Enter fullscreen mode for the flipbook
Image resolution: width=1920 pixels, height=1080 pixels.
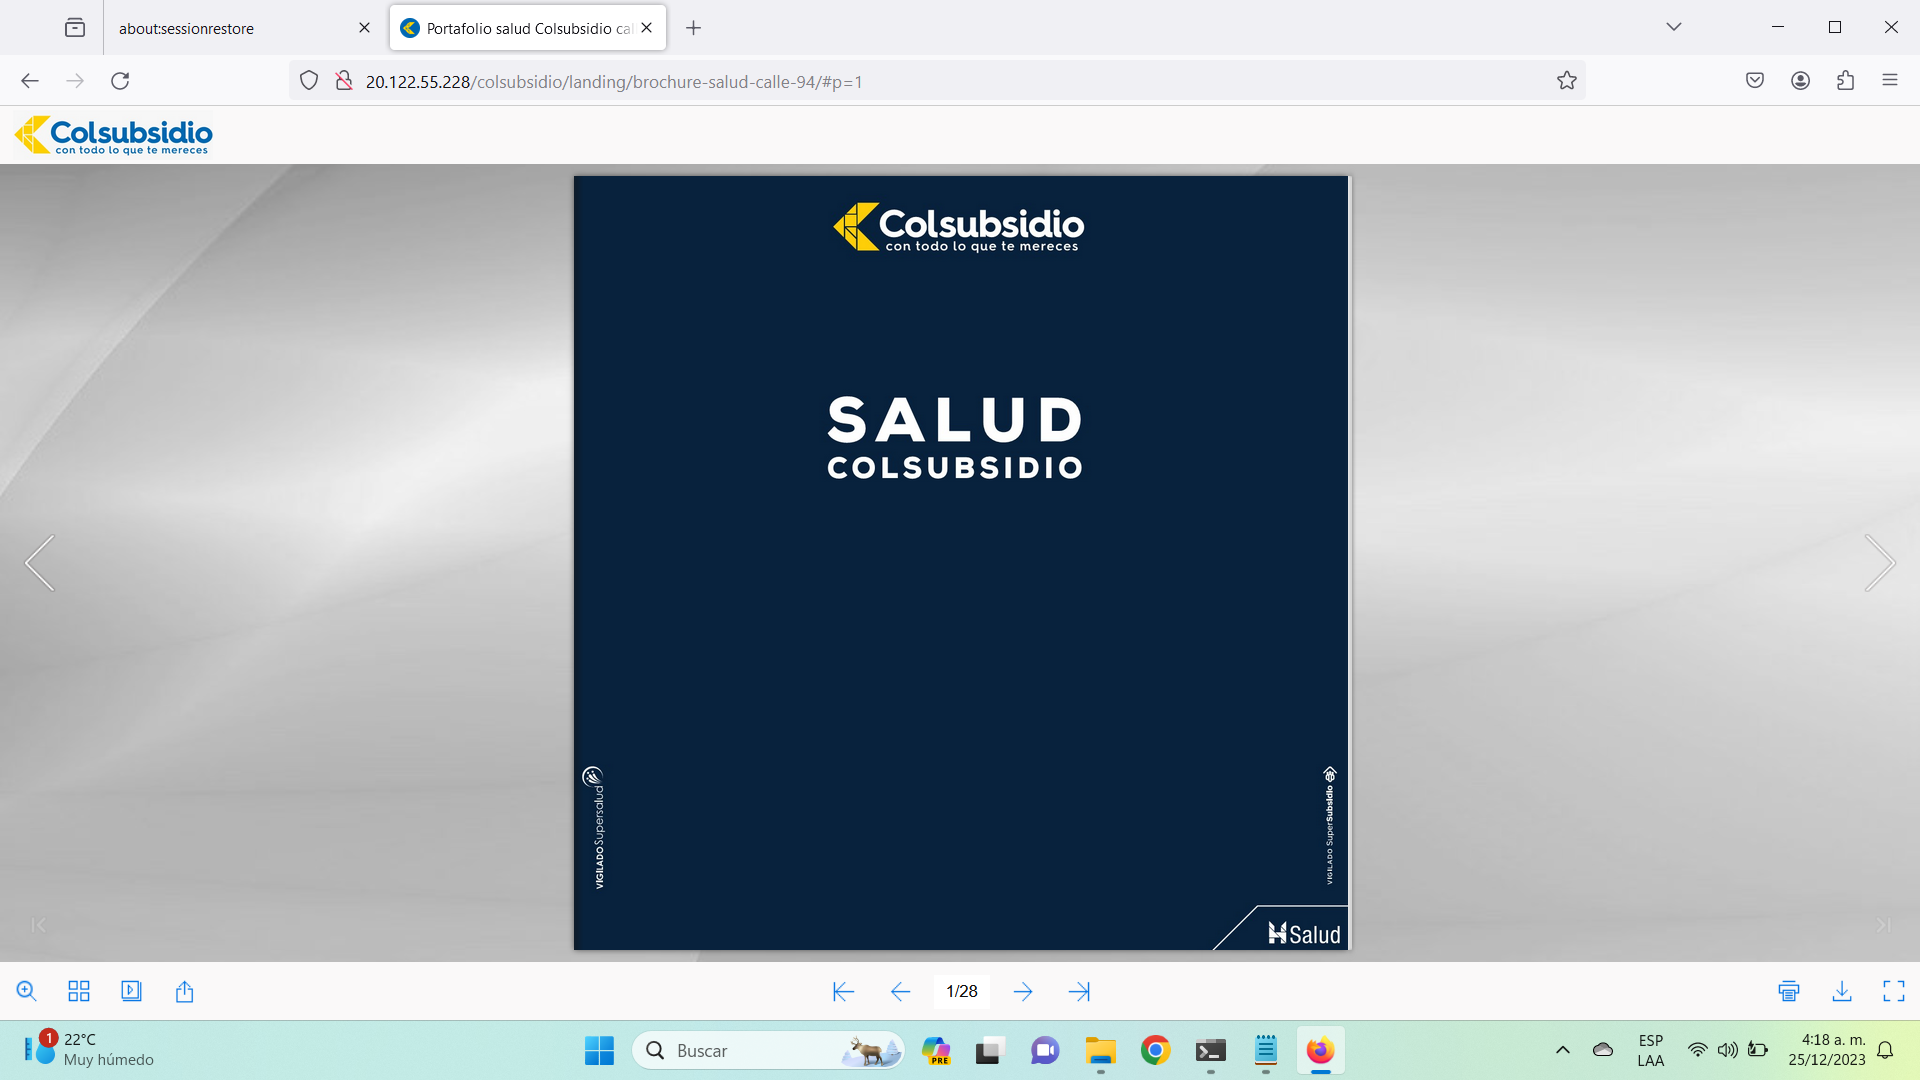[x=1894, y=991]
